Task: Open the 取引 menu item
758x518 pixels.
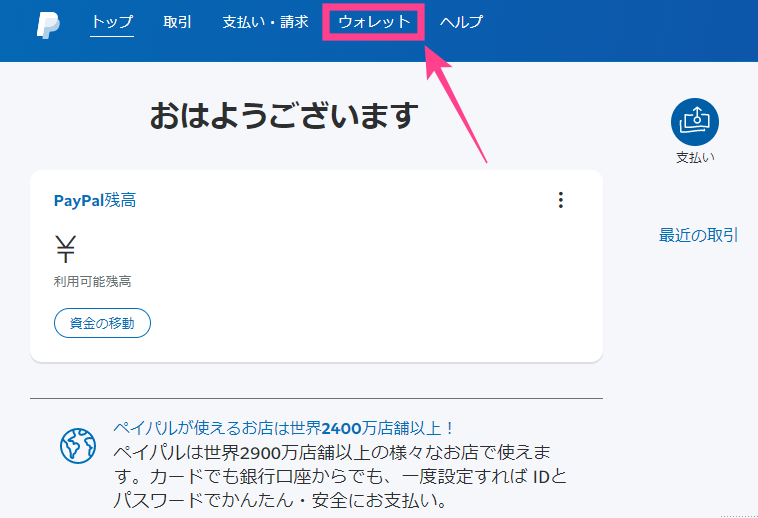Action: tap(177, 22)
